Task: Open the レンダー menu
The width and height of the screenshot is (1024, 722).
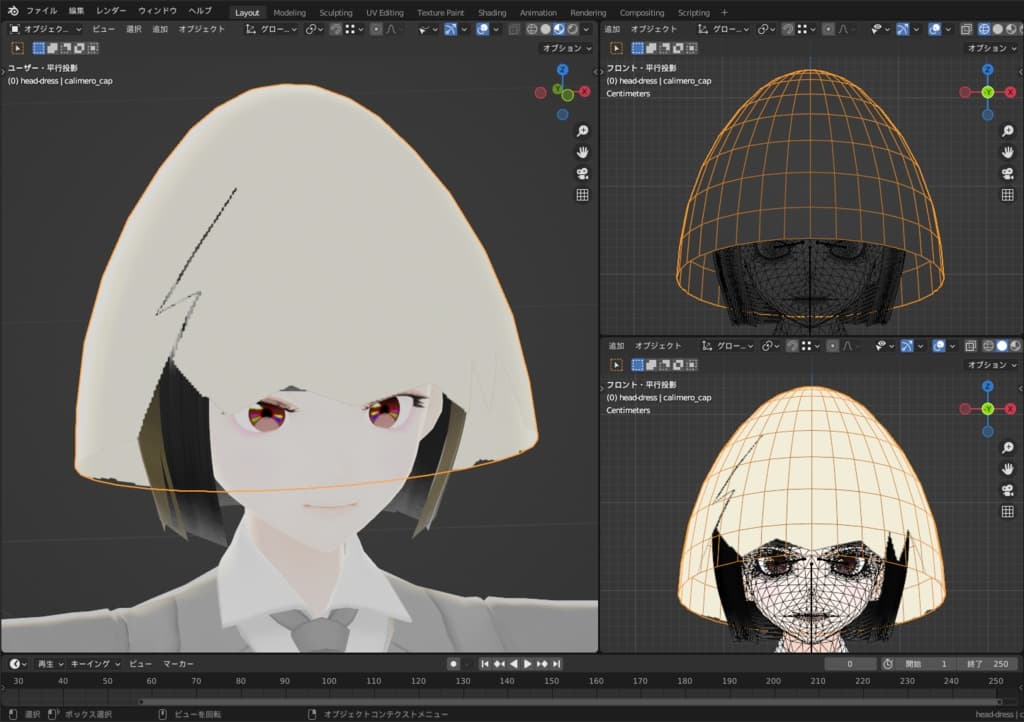Action: click(111, 11)
